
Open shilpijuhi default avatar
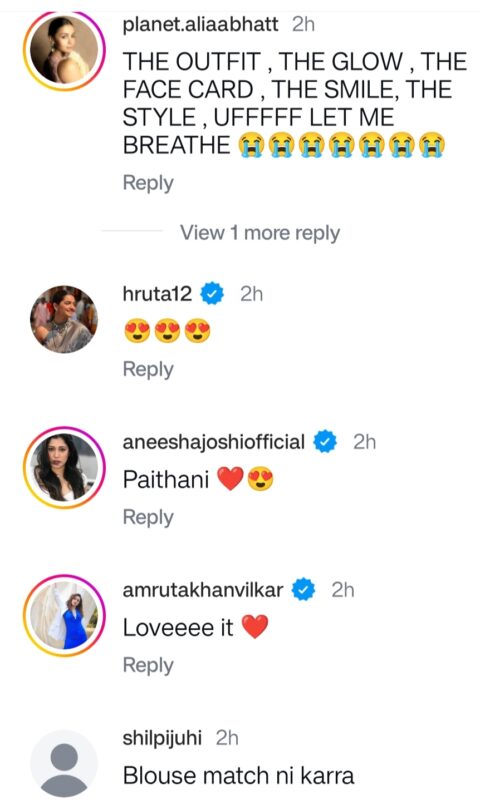64,764
